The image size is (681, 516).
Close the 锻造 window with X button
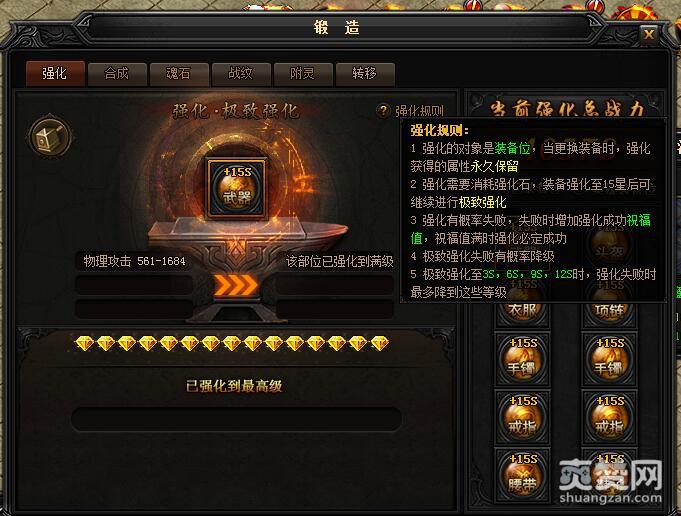click(x=649, y=34)
